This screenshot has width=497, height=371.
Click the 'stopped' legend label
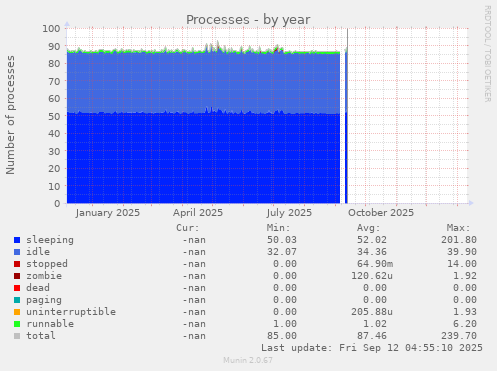pyautogui.click(x=47, y=264)
